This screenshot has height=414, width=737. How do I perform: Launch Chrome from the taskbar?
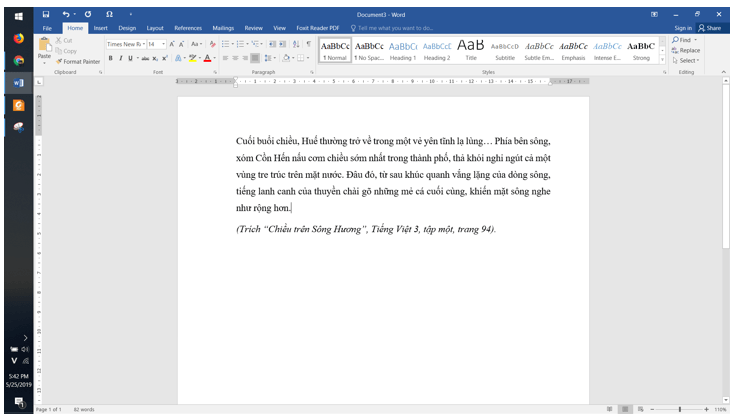pyautogui.click(x=19, y=60)
